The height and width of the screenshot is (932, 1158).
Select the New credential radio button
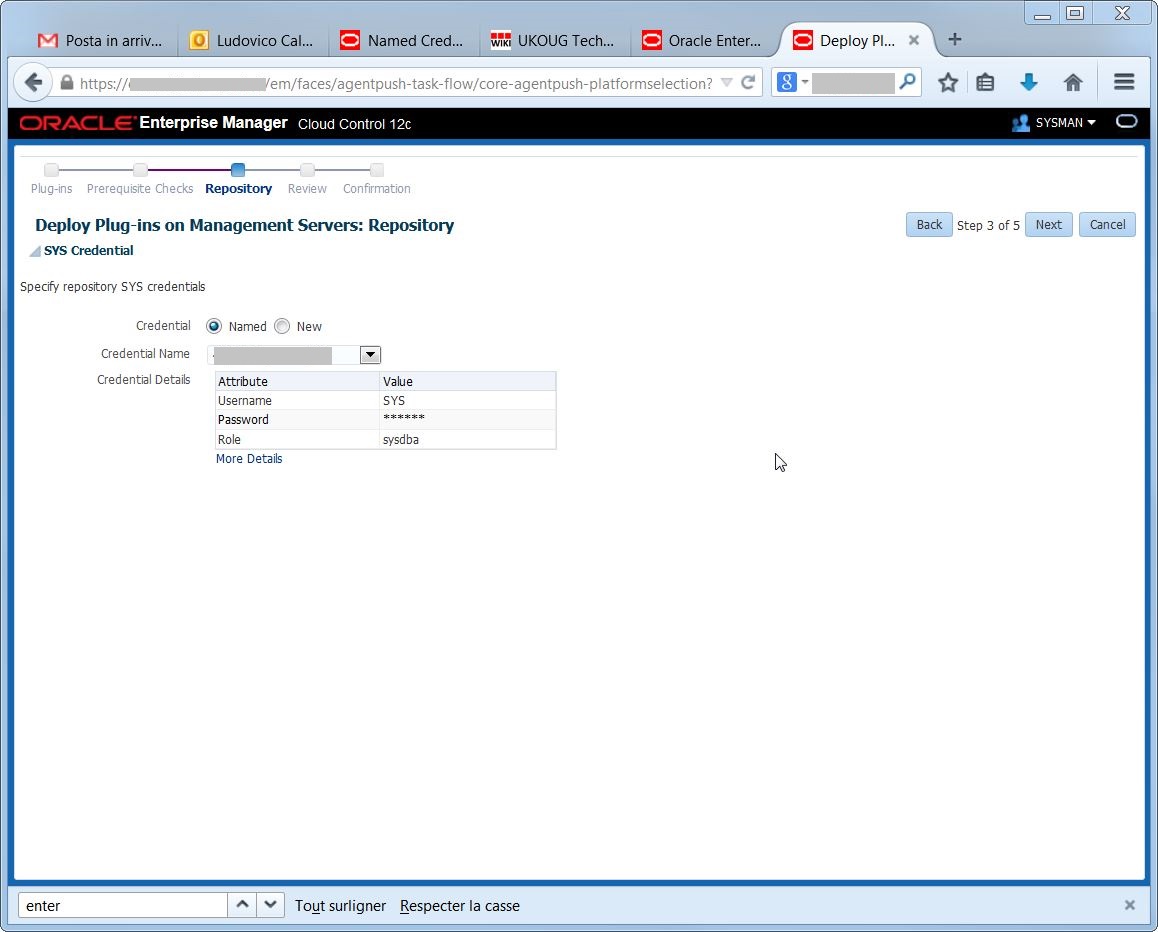(282, 326)
